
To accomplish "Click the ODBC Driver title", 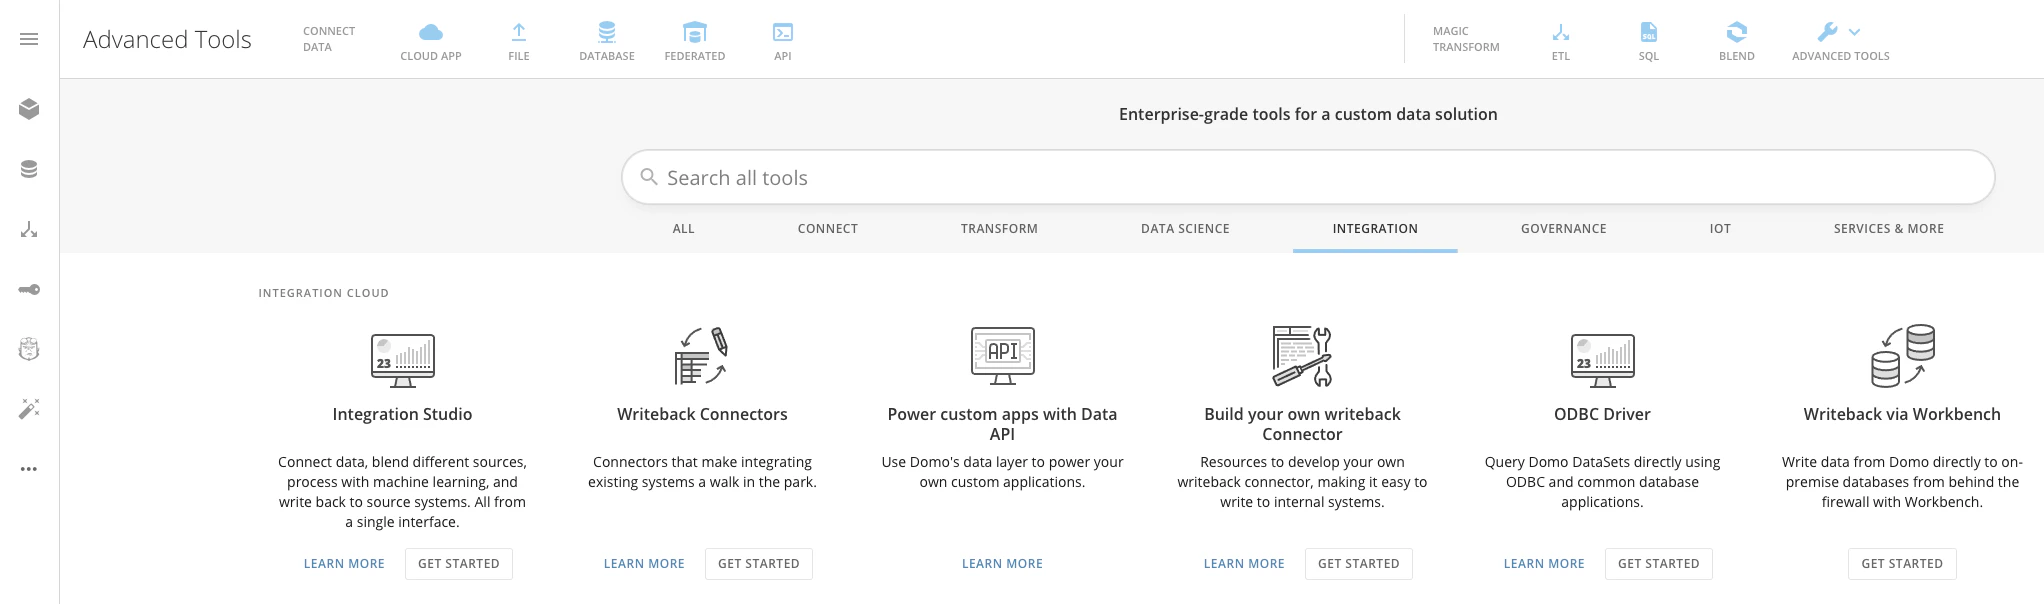I will [x=1602, y=414].
